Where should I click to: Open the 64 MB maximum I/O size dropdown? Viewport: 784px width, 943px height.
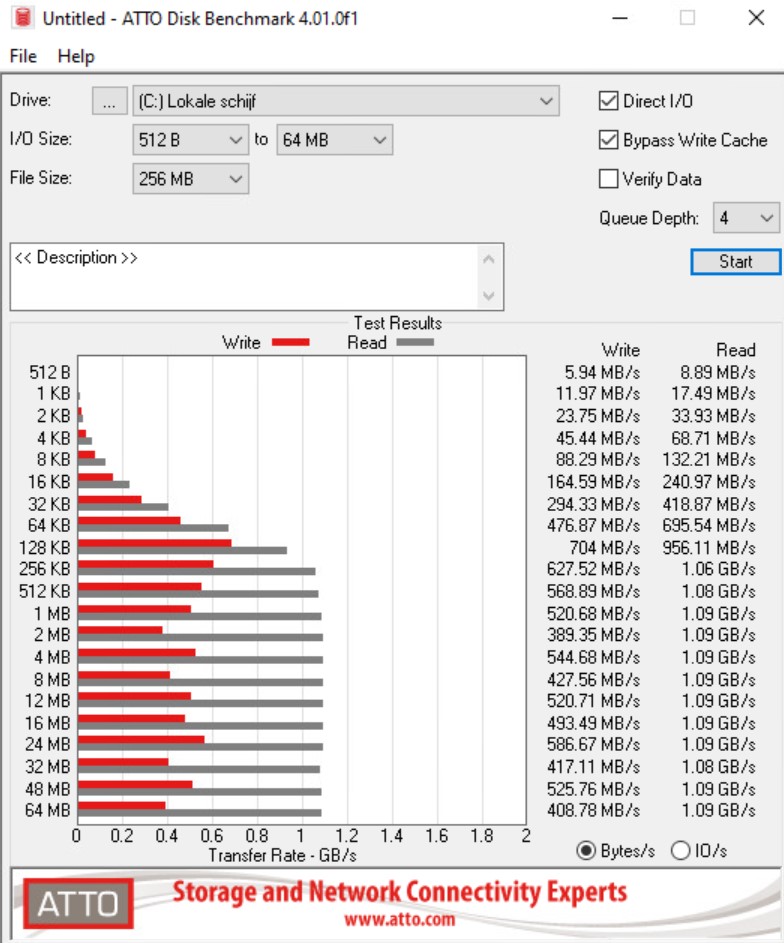pos(334,140)
